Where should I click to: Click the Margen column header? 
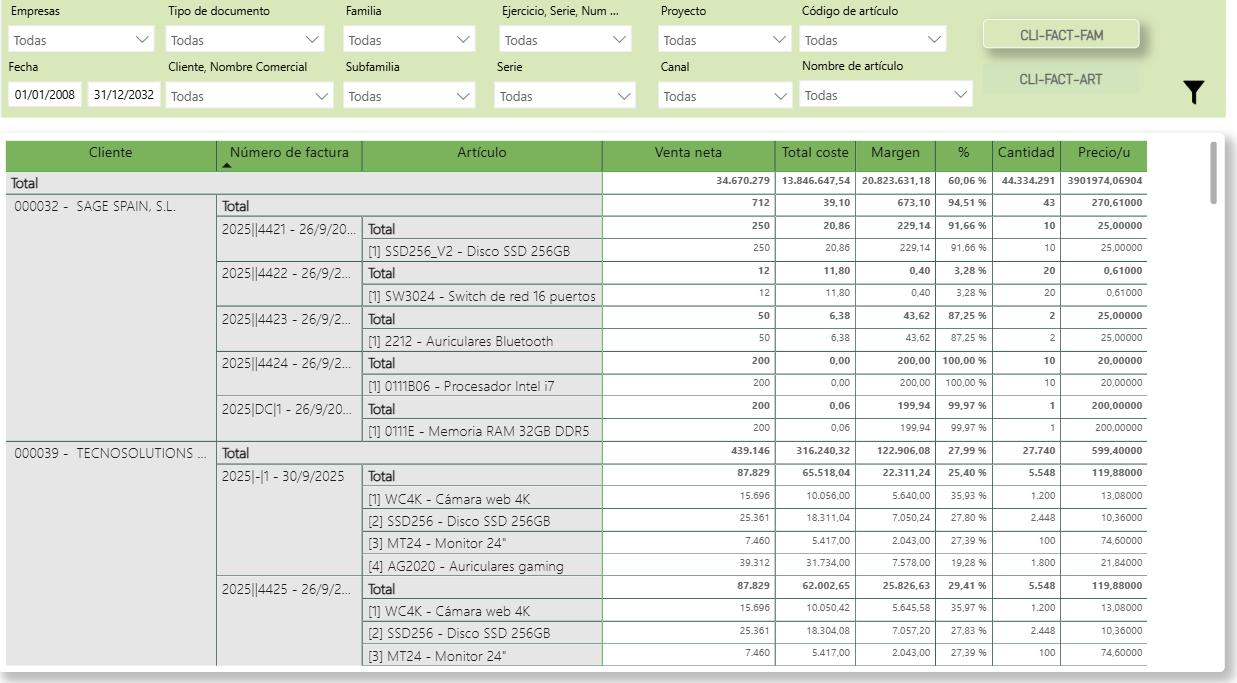pyautogui.click(x=895, y=153)
